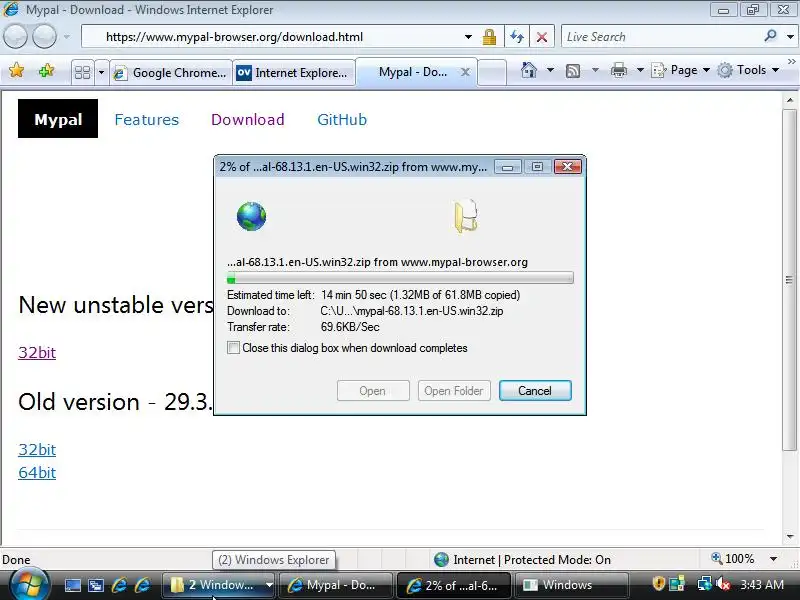The height and width of the screenshot is (600, 800).
Task: Open the Windows Start orb
Action: click(x=30, y=585)
